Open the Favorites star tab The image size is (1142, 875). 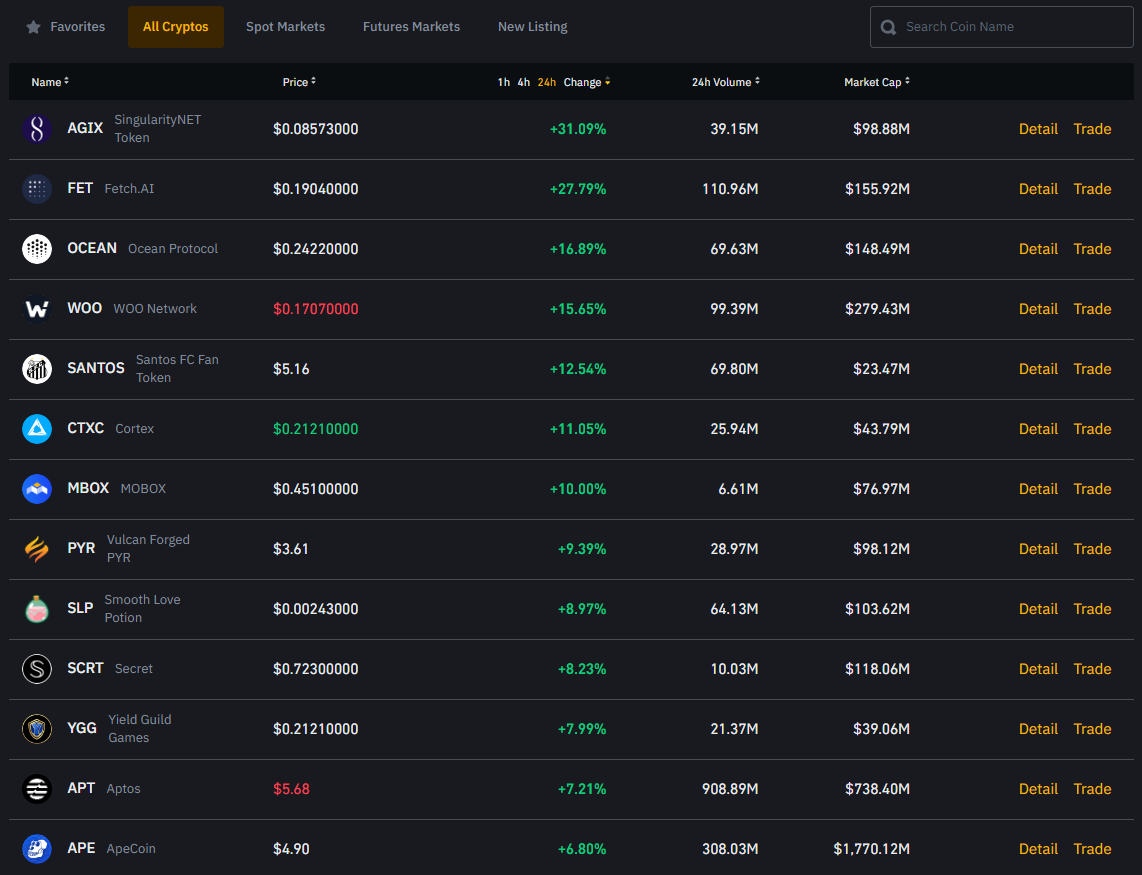pyautogui.click(x=66, y=27)
